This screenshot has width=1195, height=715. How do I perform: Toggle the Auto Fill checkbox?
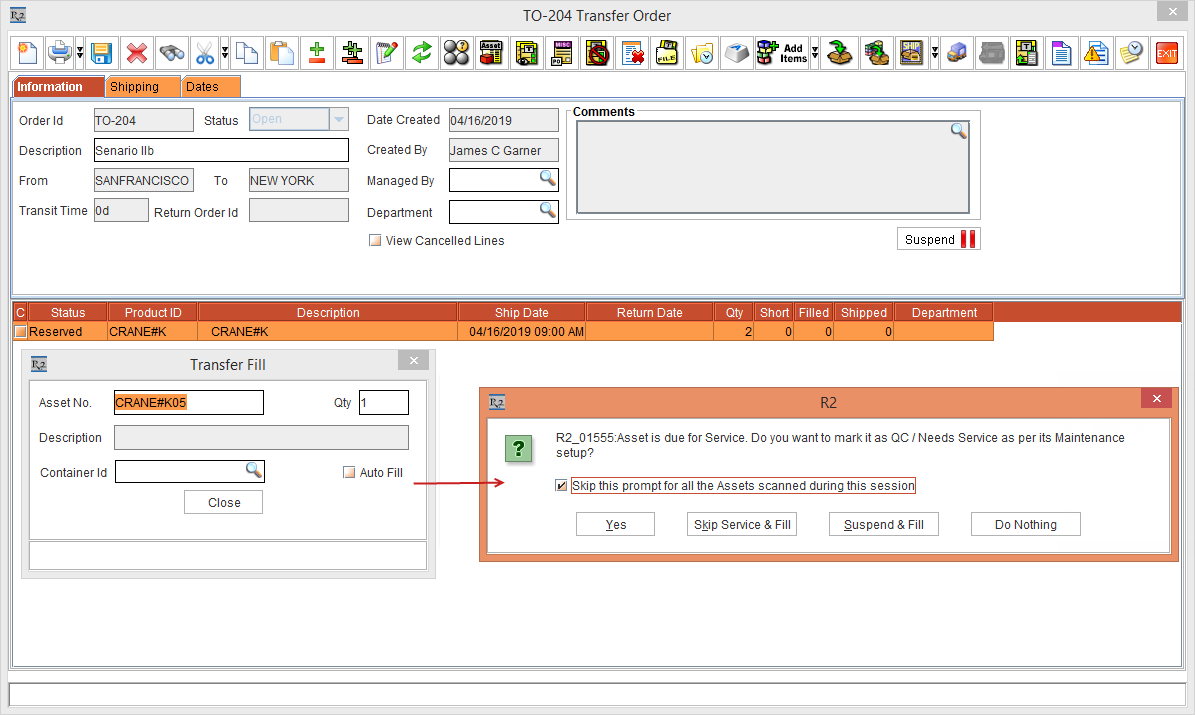coord(349,472)
